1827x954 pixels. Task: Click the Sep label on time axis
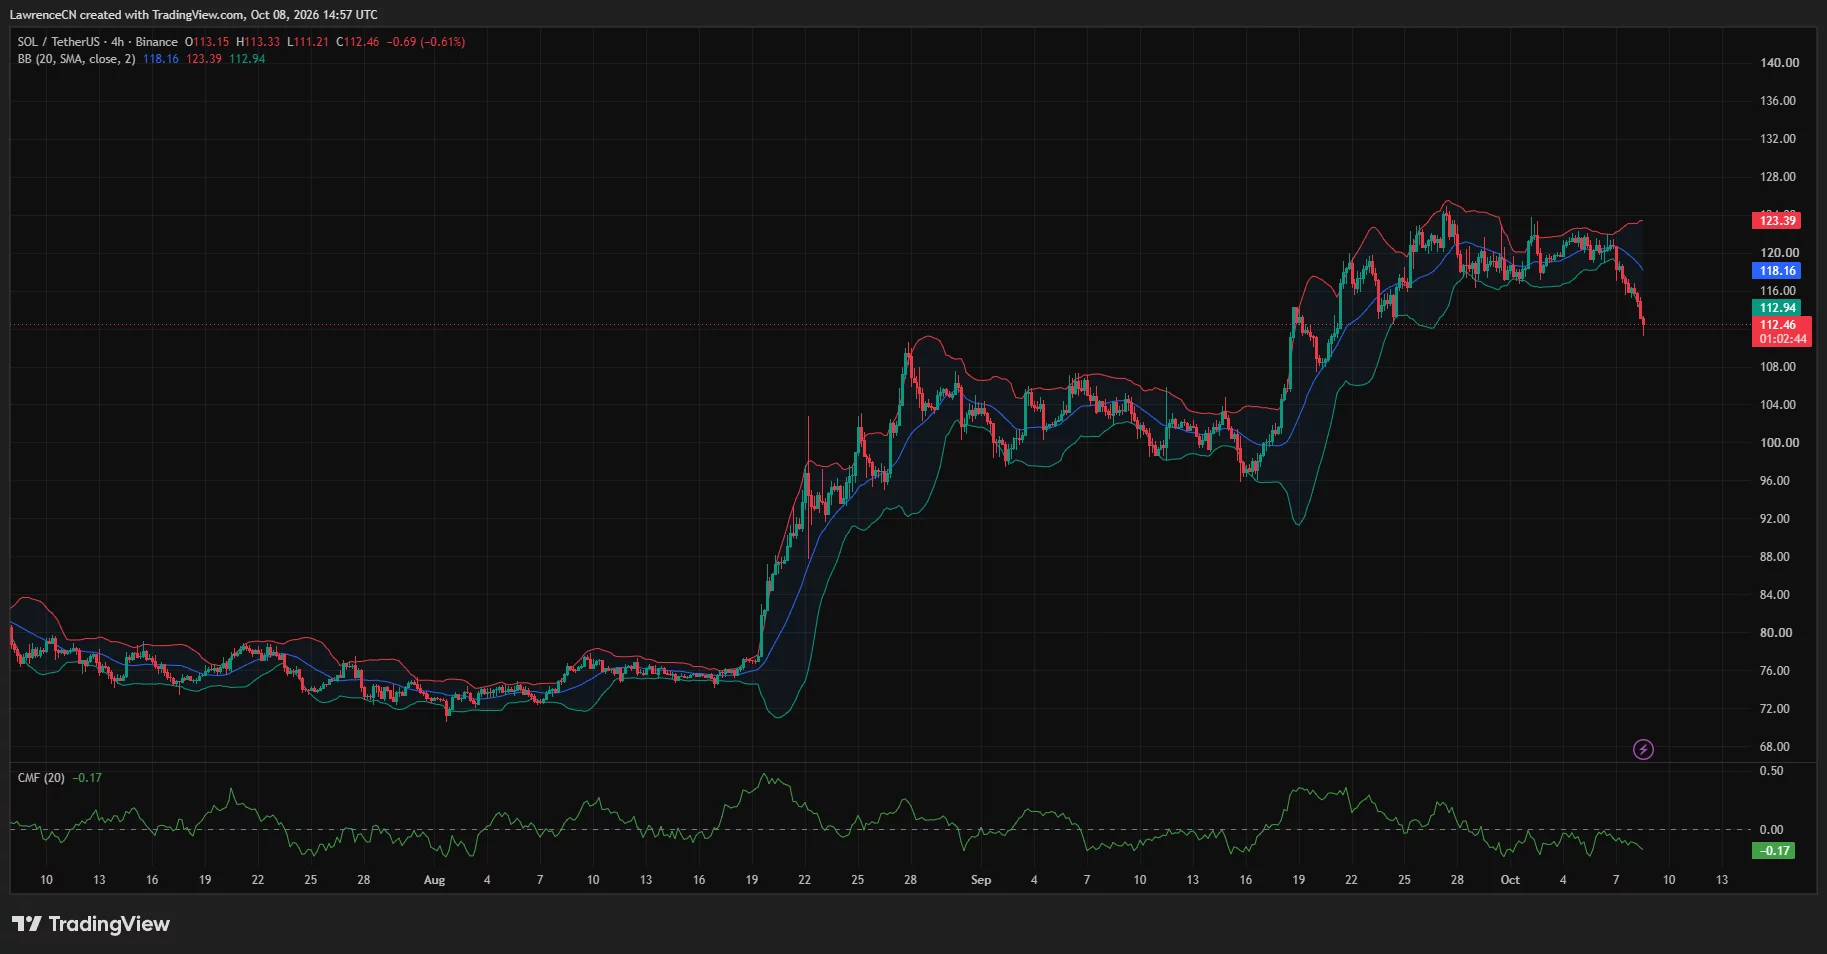tap(981, 881)
